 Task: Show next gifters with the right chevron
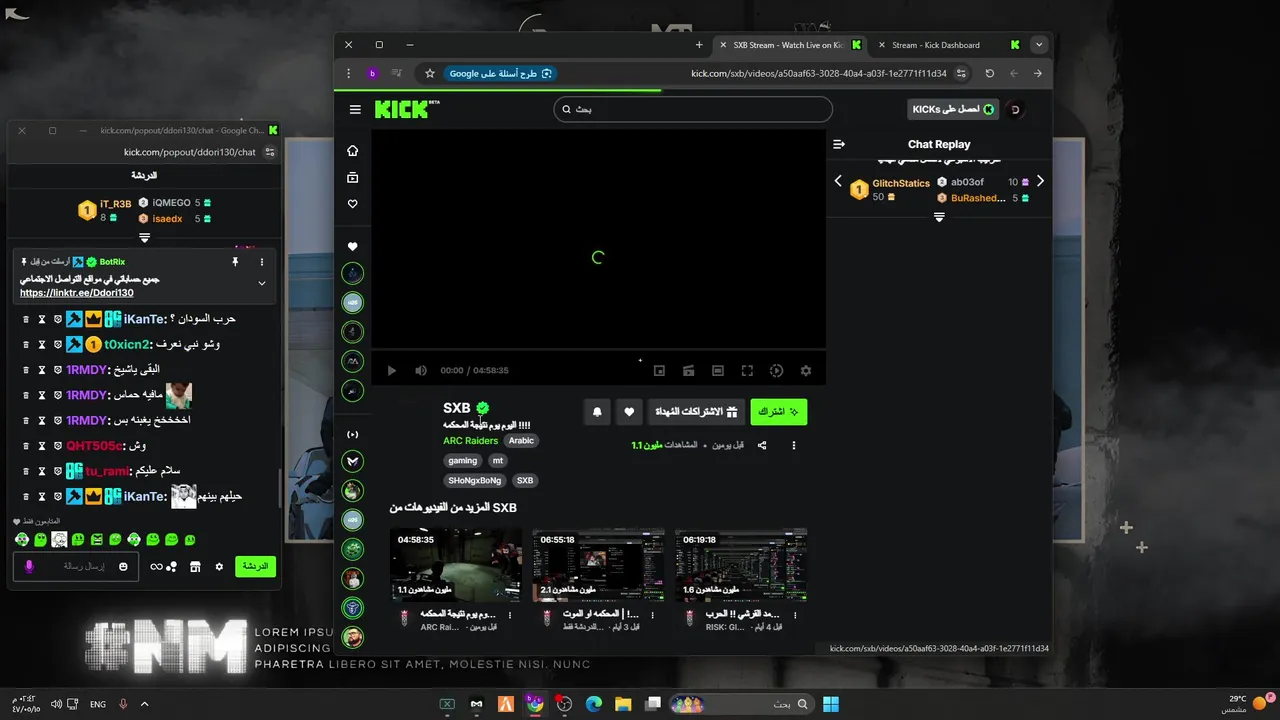pos(1040,182)
